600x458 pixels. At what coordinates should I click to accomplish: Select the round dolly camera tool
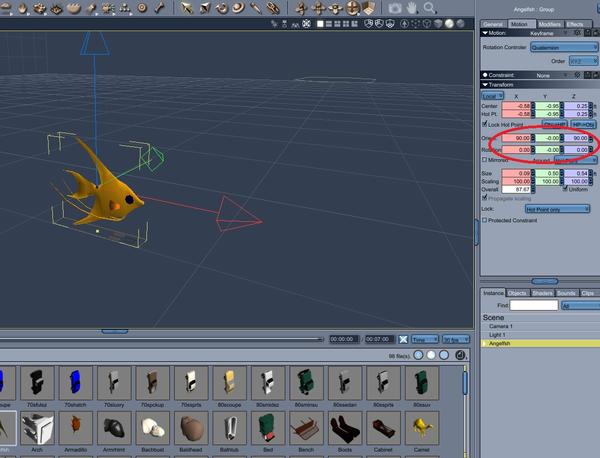[352, 7]
